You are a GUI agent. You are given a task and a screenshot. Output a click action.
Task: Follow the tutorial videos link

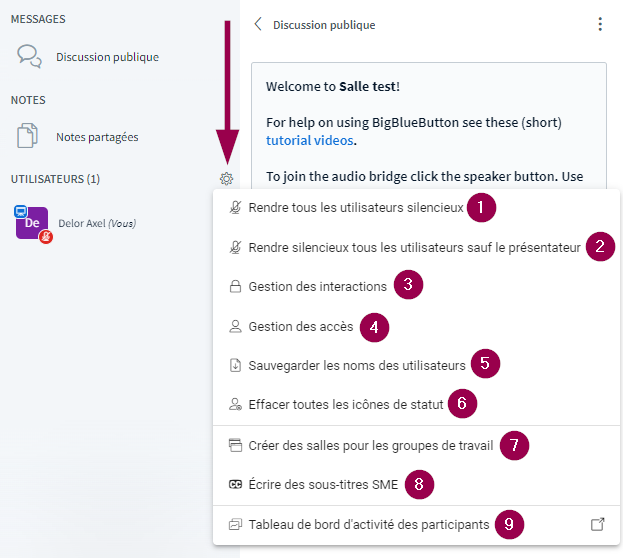tap(309, 141)
